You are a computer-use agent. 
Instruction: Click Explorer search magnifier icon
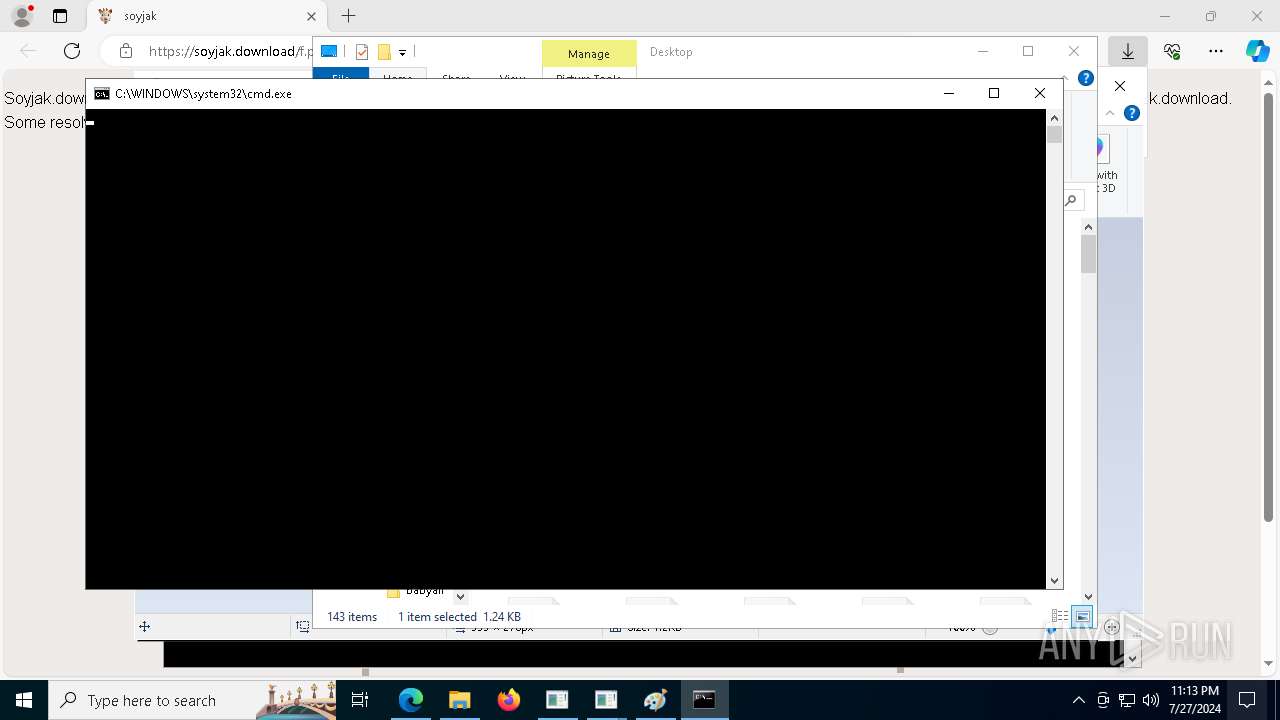coord(1071,200)
